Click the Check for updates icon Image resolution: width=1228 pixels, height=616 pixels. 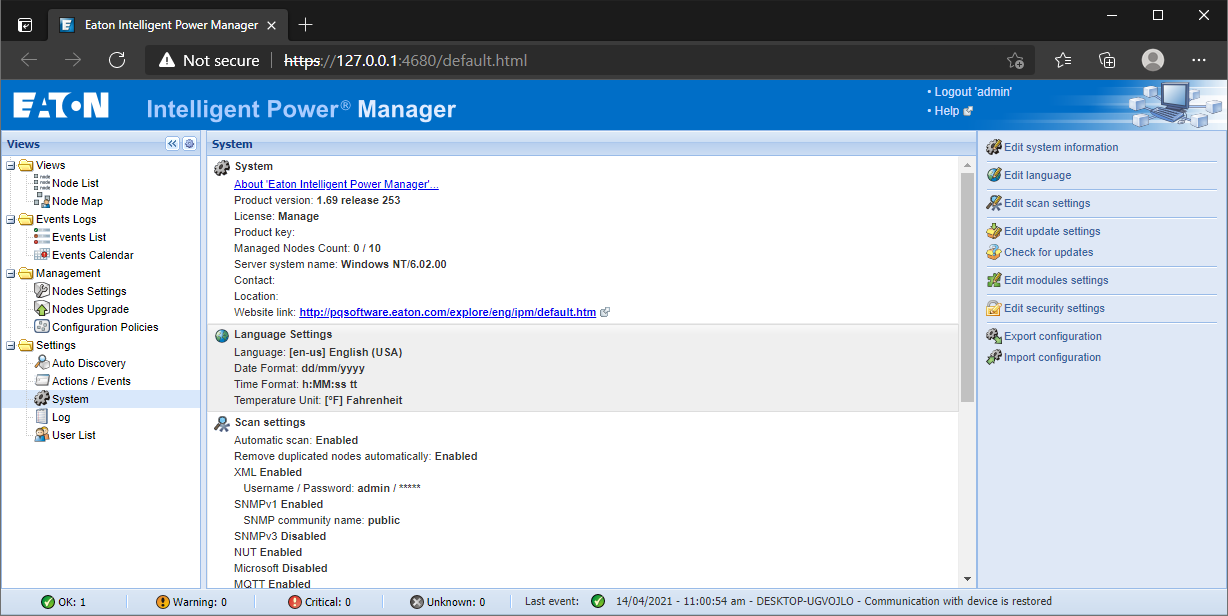994,252
